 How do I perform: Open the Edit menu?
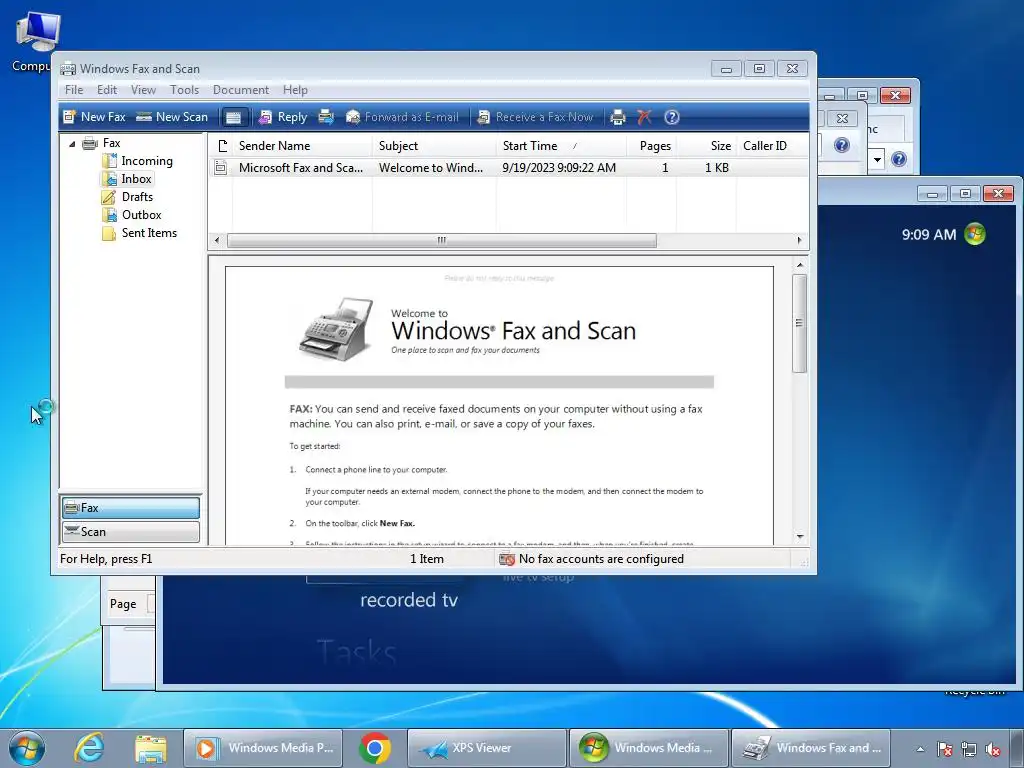pos(107,89)
